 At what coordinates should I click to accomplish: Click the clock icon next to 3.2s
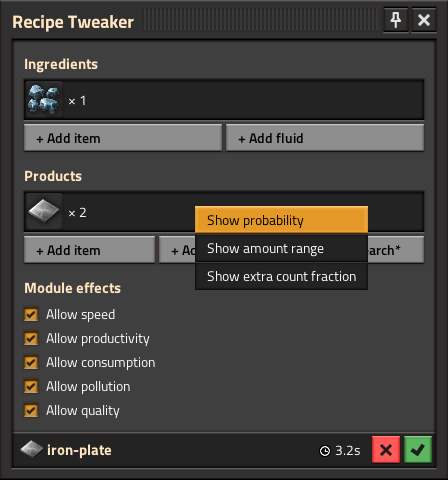pyautogui.click(x=325, y=451)
